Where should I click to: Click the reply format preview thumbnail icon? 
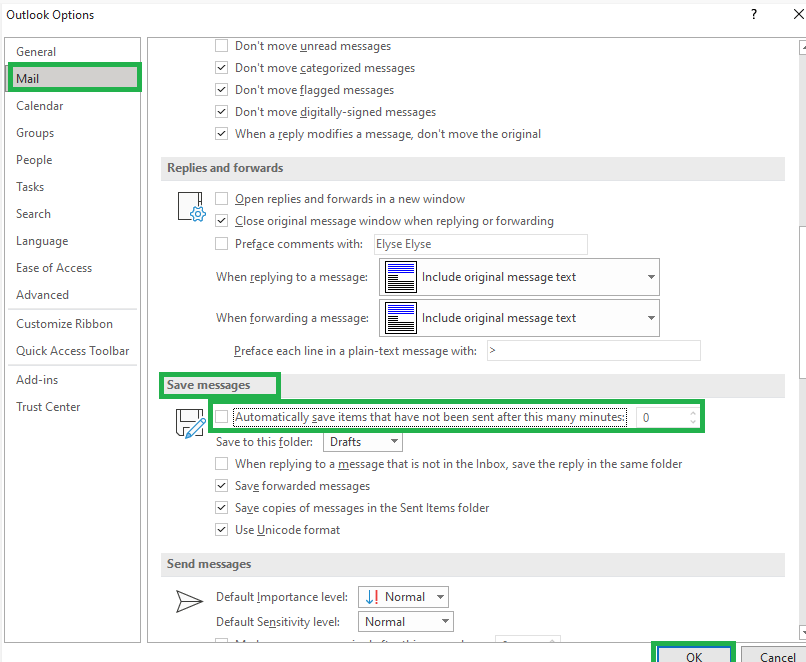(x=400, y=277)
